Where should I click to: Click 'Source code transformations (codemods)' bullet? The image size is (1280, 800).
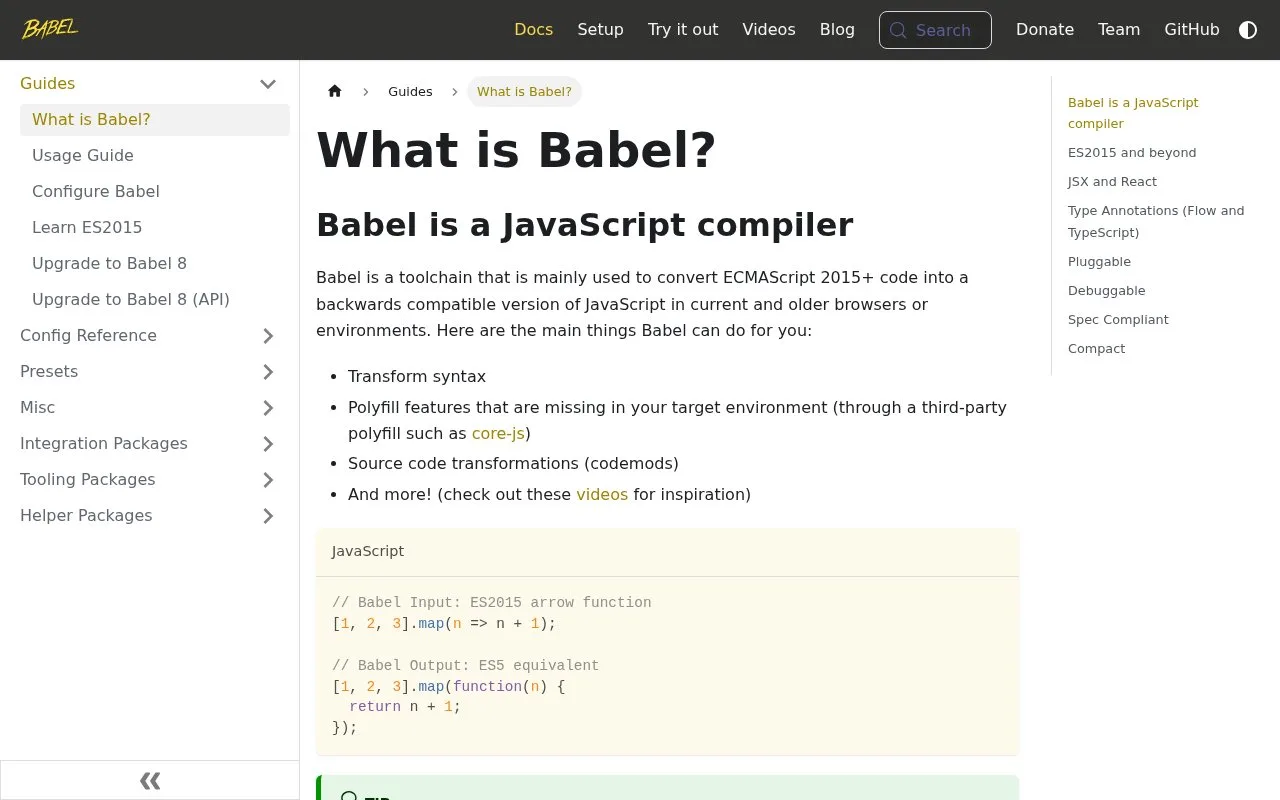click(x=513, y=464)
